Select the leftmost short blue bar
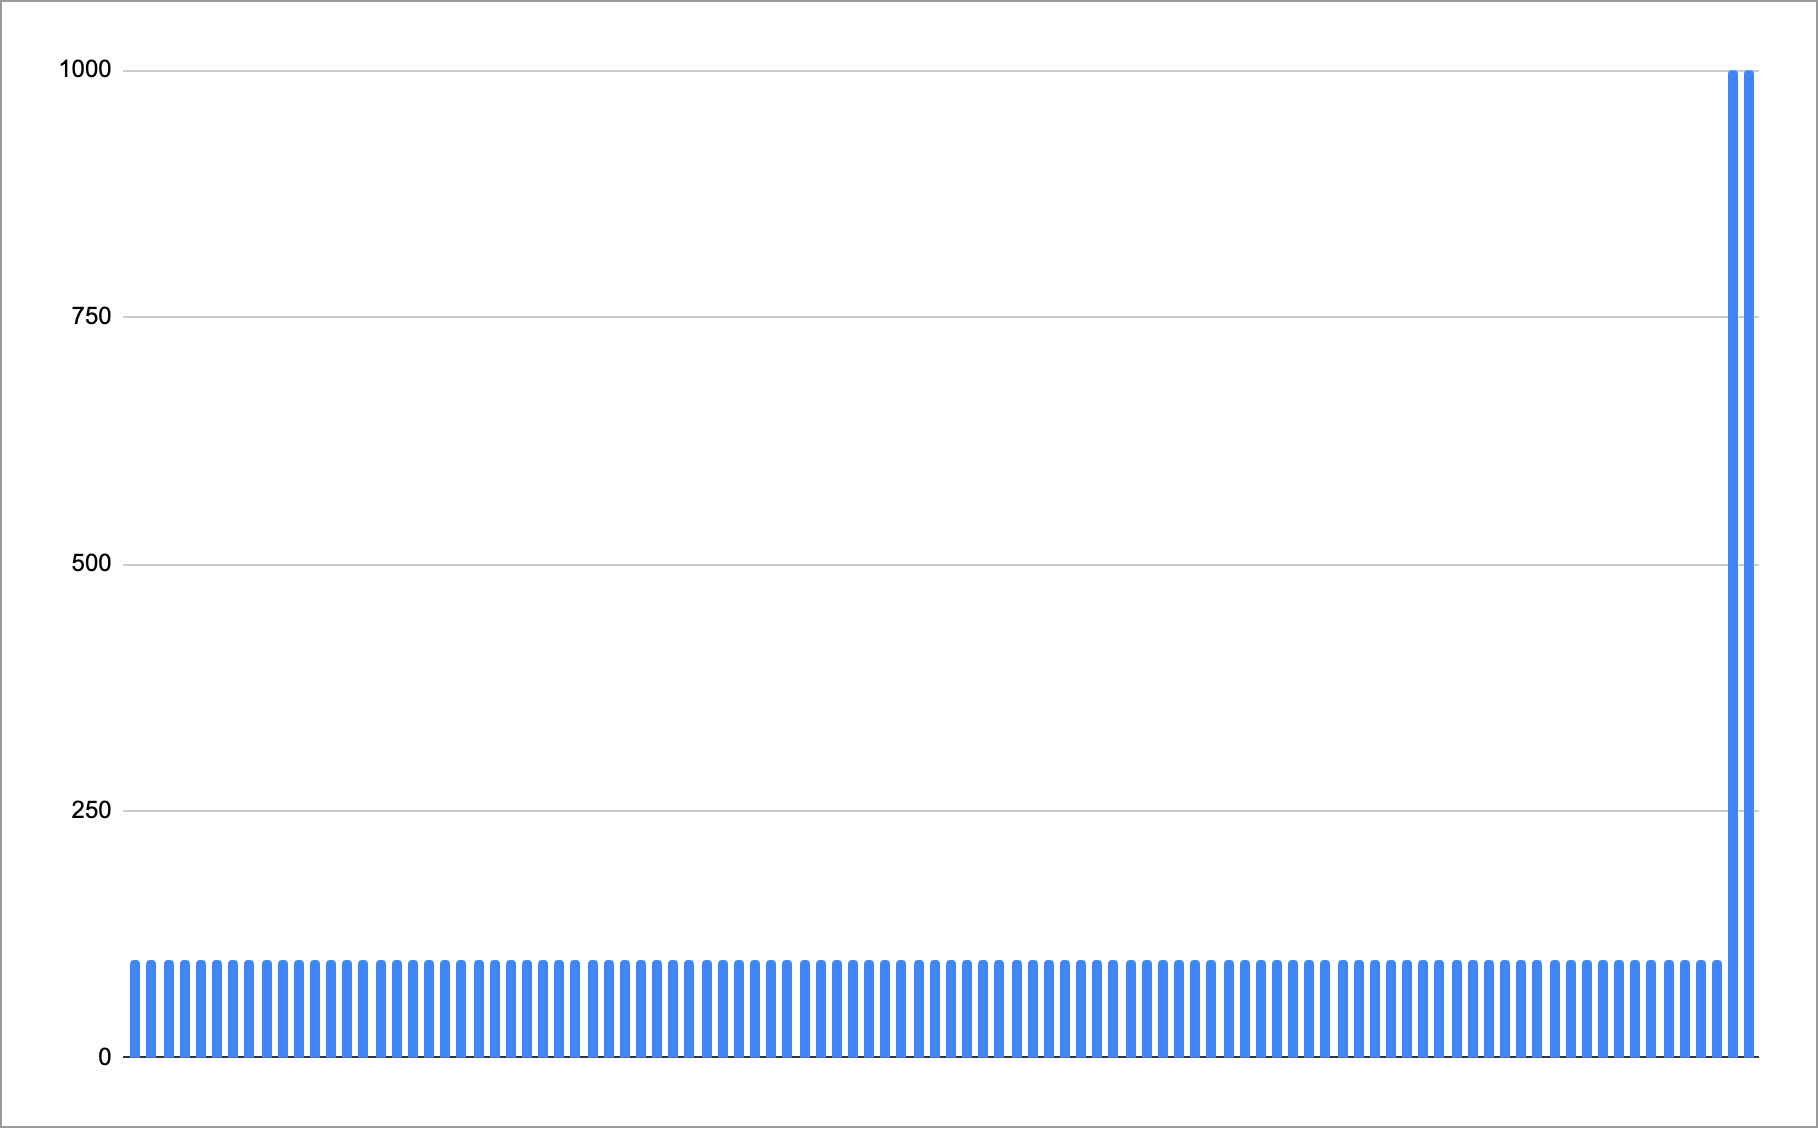Image resolution: width=1818 pixels, height=1128 pixels. tap(135, 1008)
